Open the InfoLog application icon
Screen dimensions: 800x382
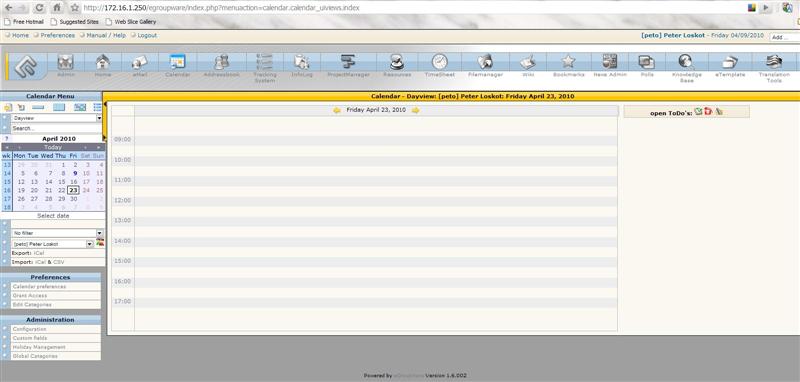pyautogui.click(x=302, y=62)
